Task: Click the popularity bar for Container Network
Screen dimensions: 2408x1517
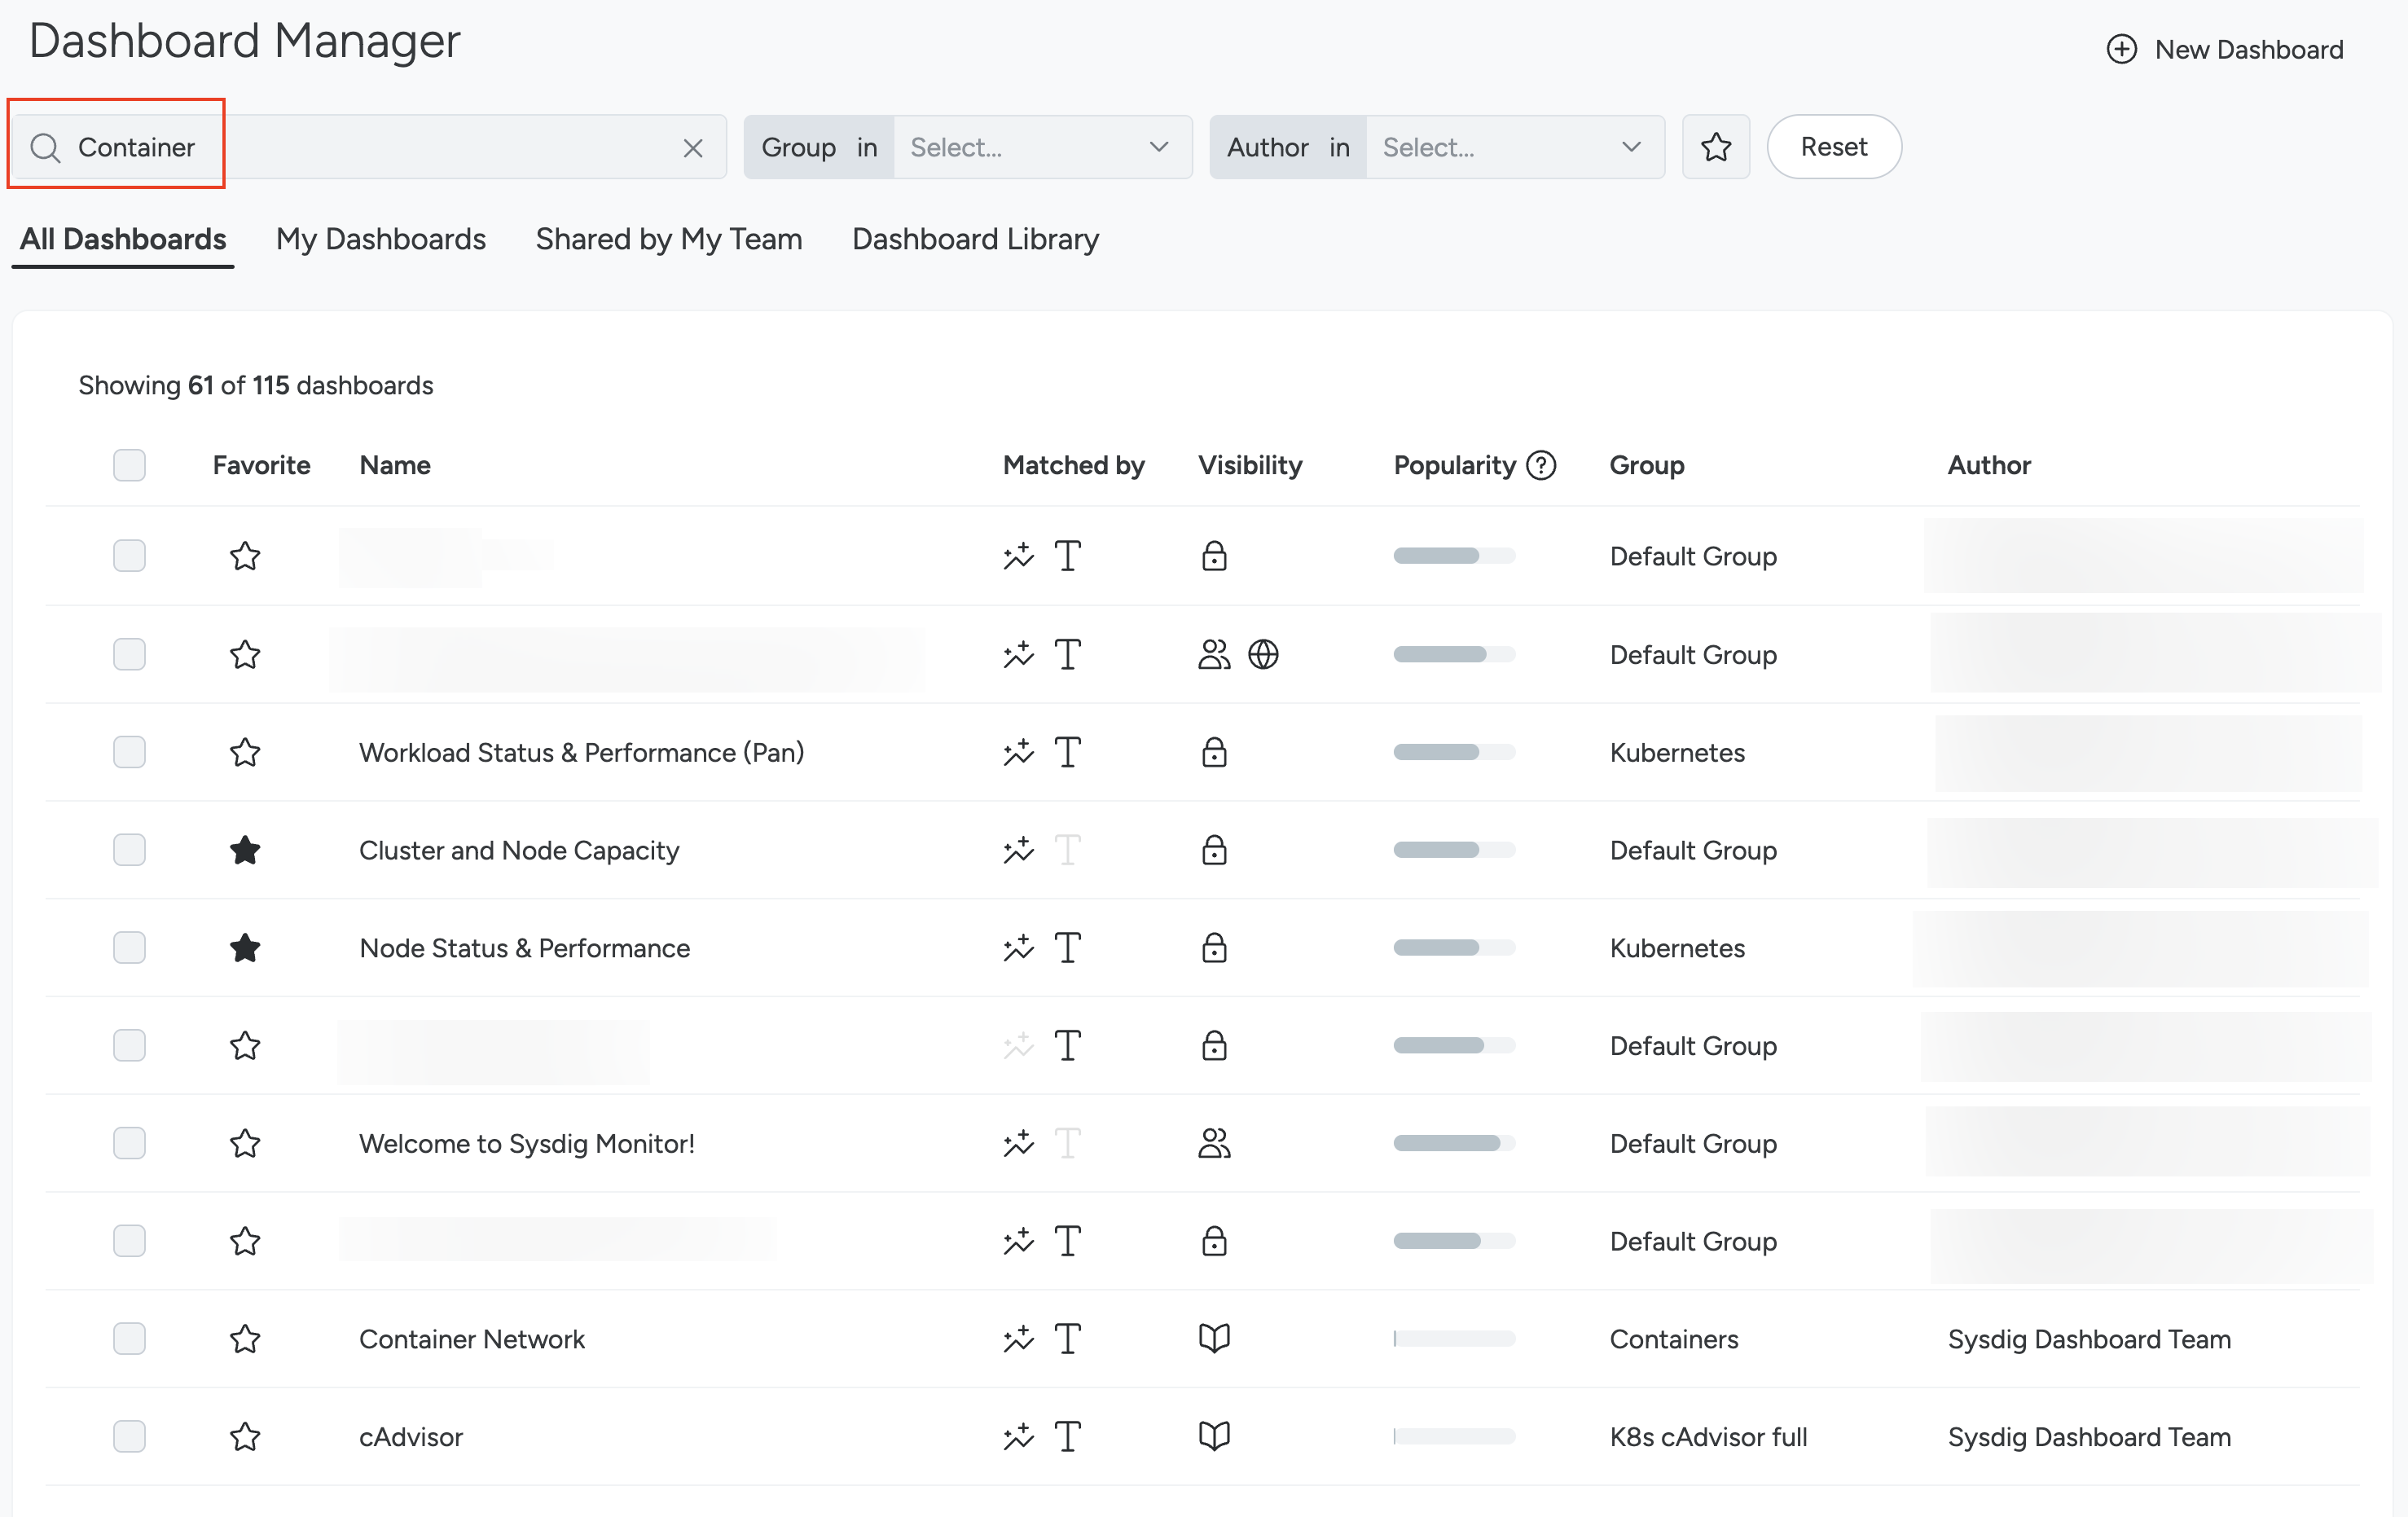Action: point(1454,1339)
